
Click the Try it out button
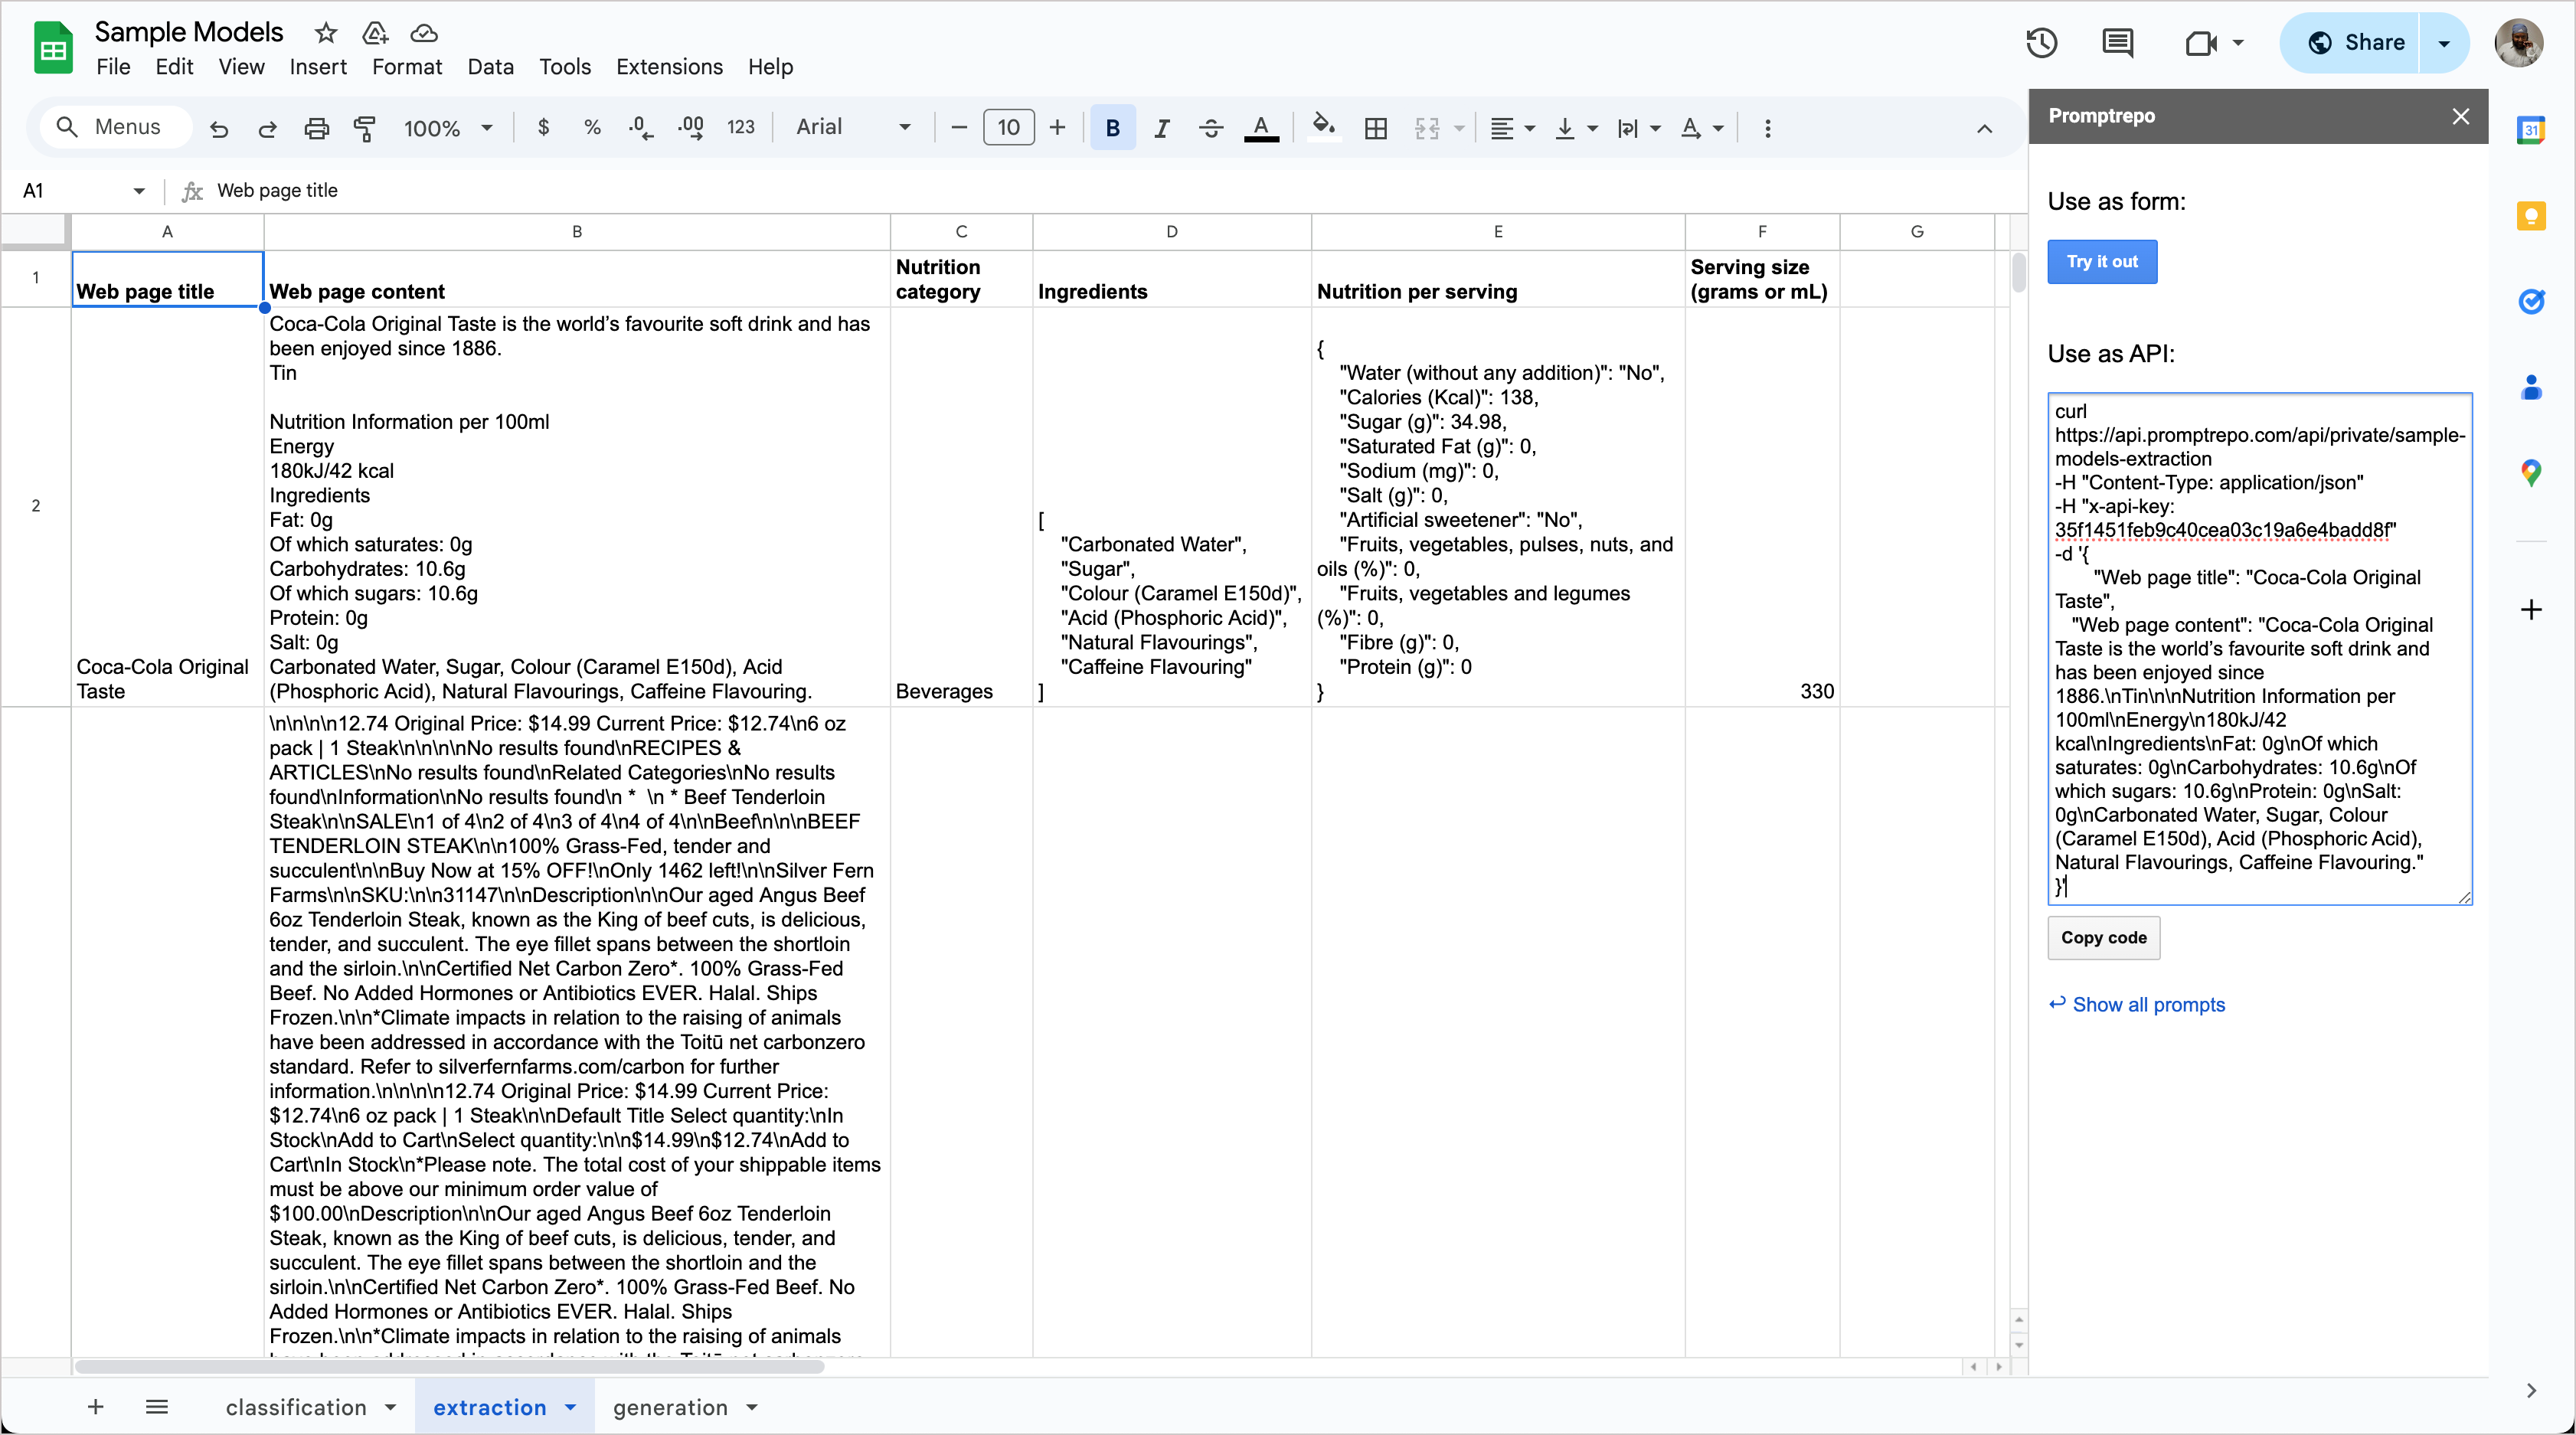[2102, 262]
